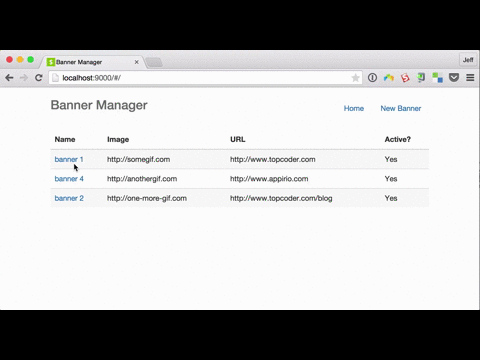Click the URL column header
This screenshot has width=480, height=360.
coord(238,139)
